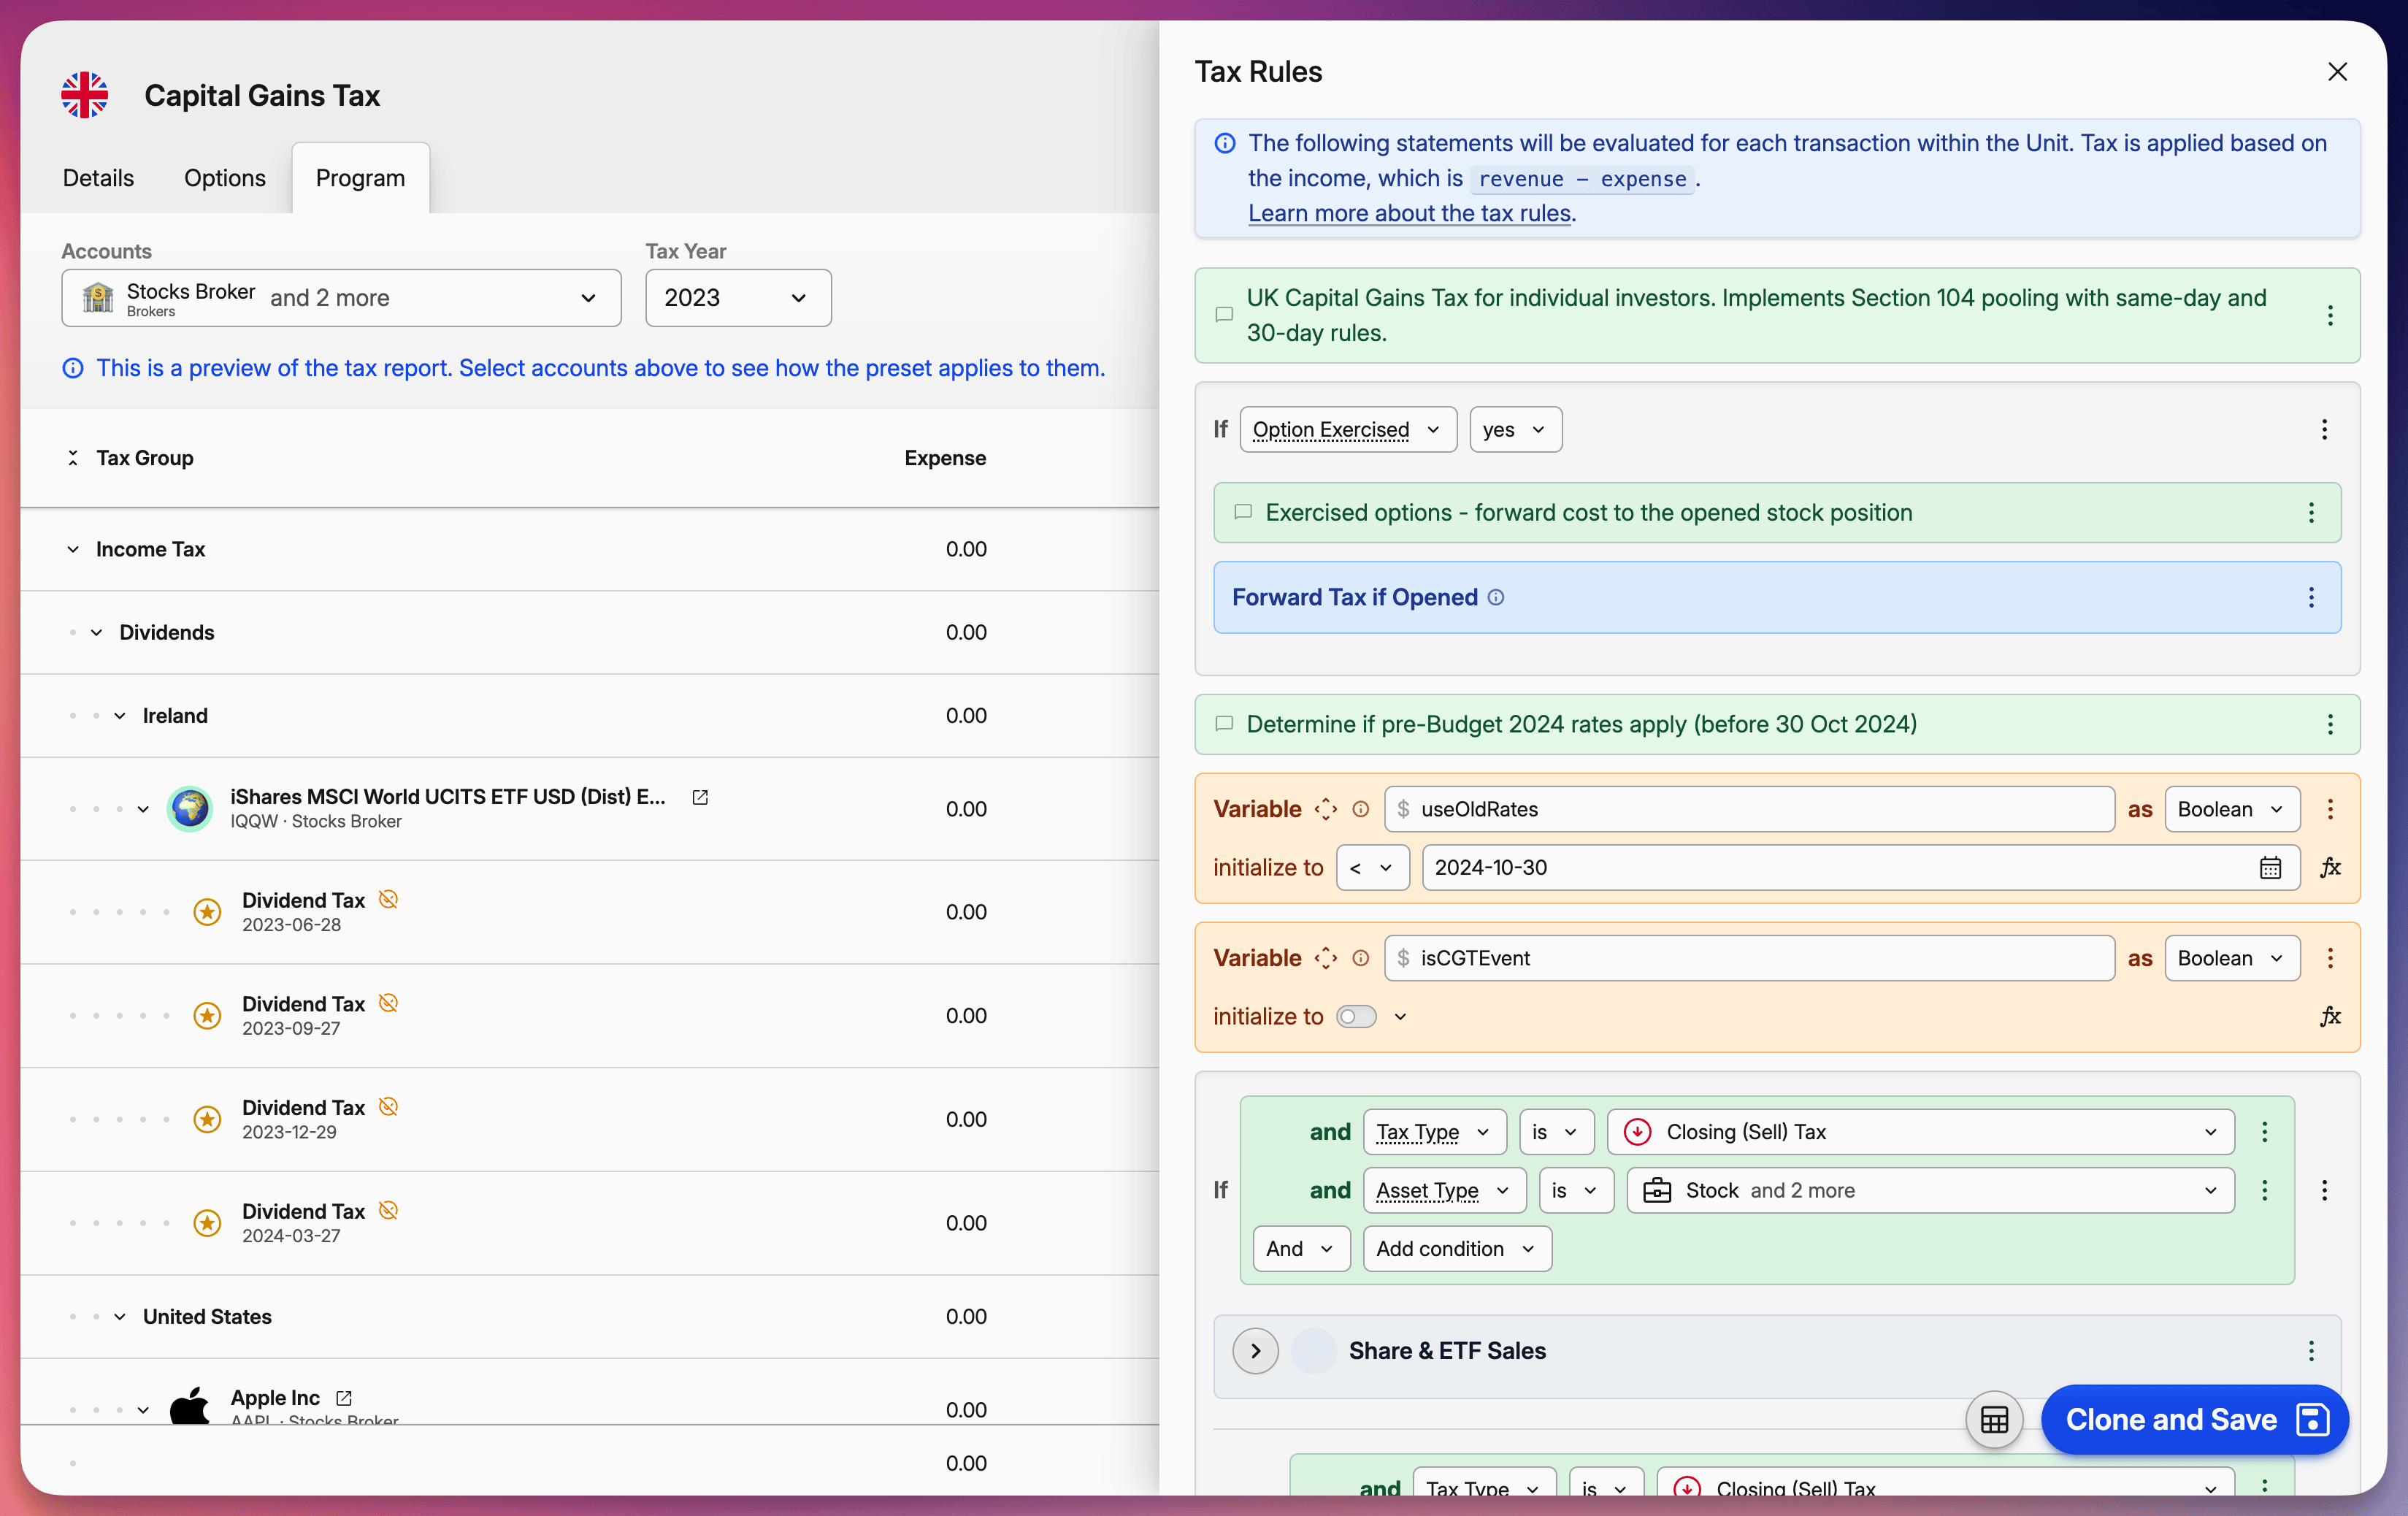Click the Clone and Save button

[2194, 1419]
